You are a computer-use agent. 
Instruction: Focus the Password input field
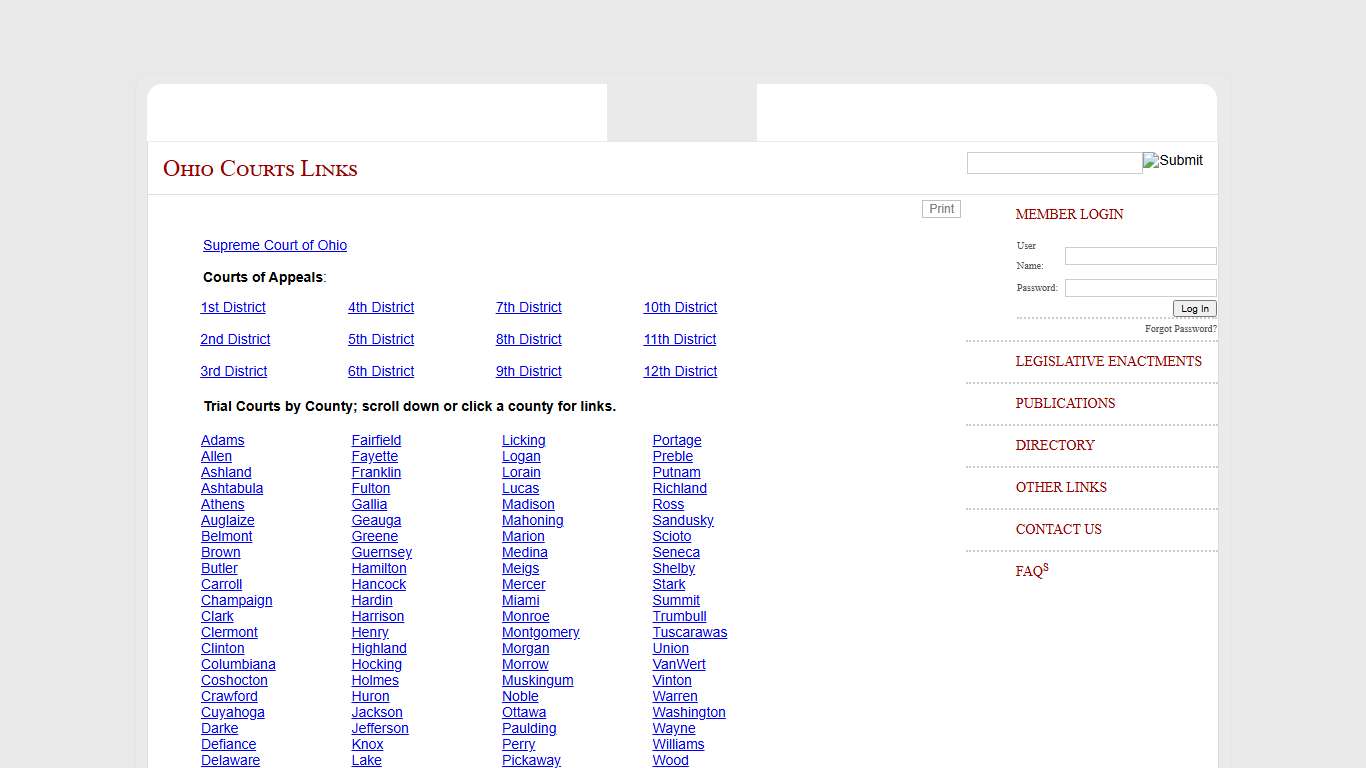(x=1140, y=288)
